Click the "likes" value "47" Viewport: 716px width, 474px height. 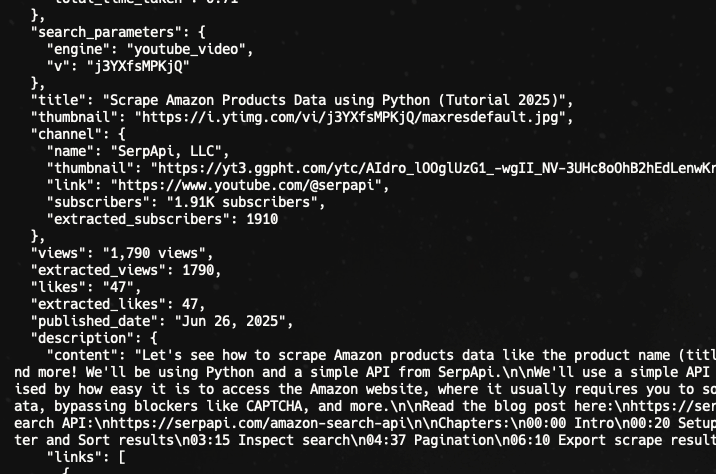point(118,287)
